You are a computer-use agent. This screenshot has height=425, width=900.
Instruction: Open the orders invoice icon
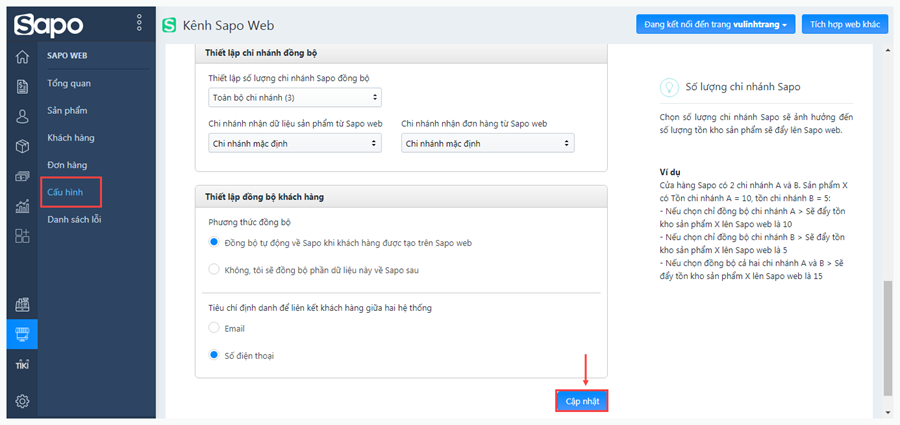[x=22, y=87]
